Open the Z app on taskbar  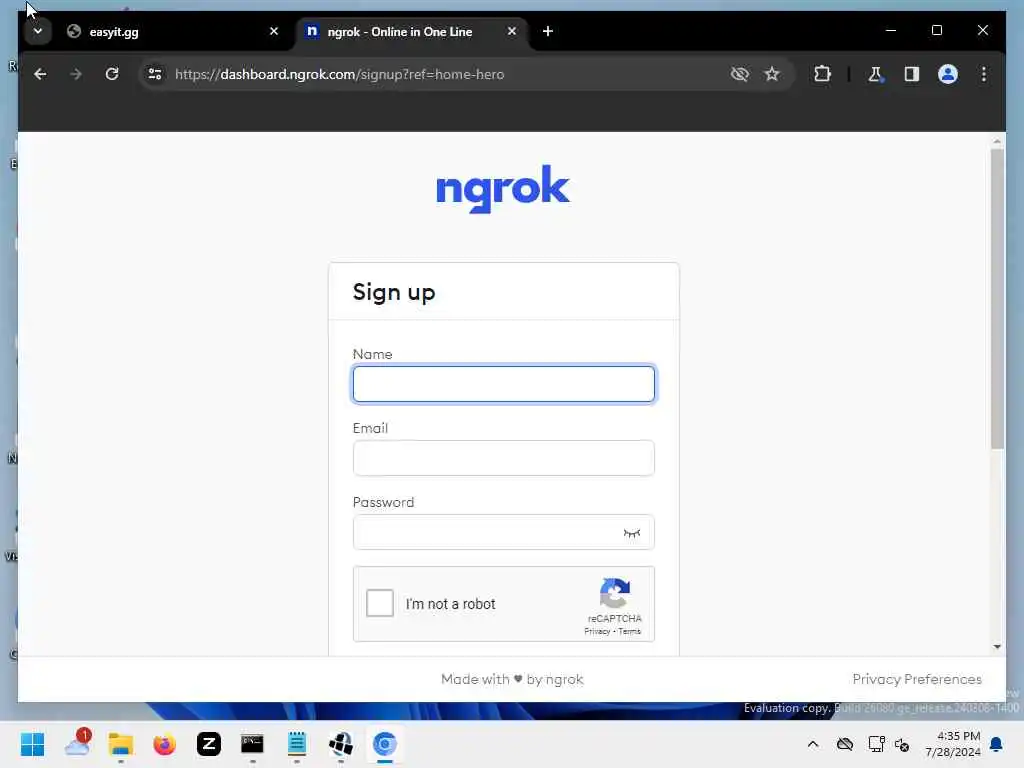209,744
